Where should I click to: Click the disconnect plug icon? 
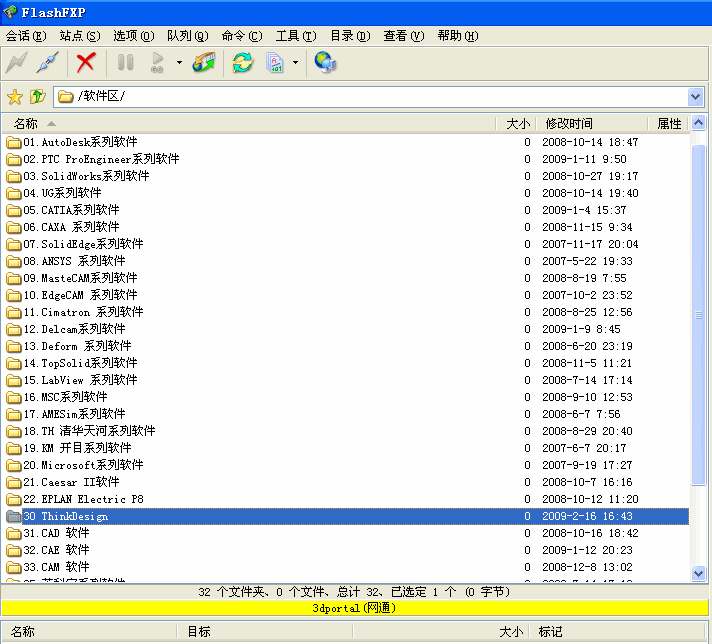(x=48, y=62)
